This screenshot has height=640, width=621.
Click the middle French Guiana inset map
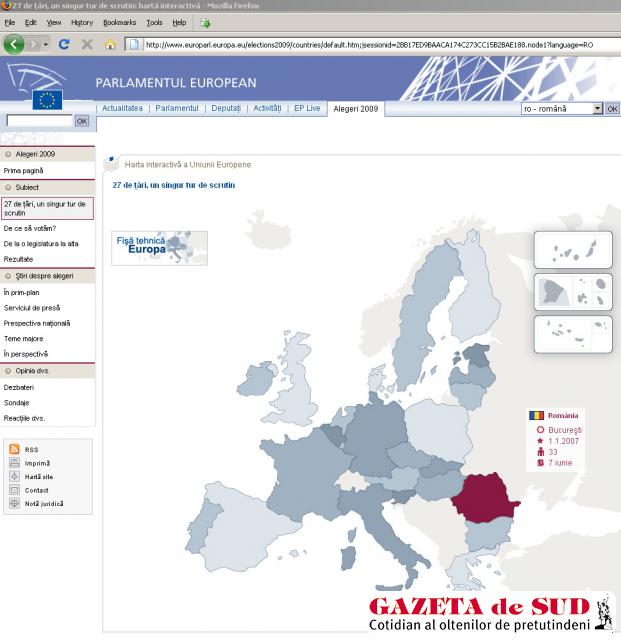[573, 292]
